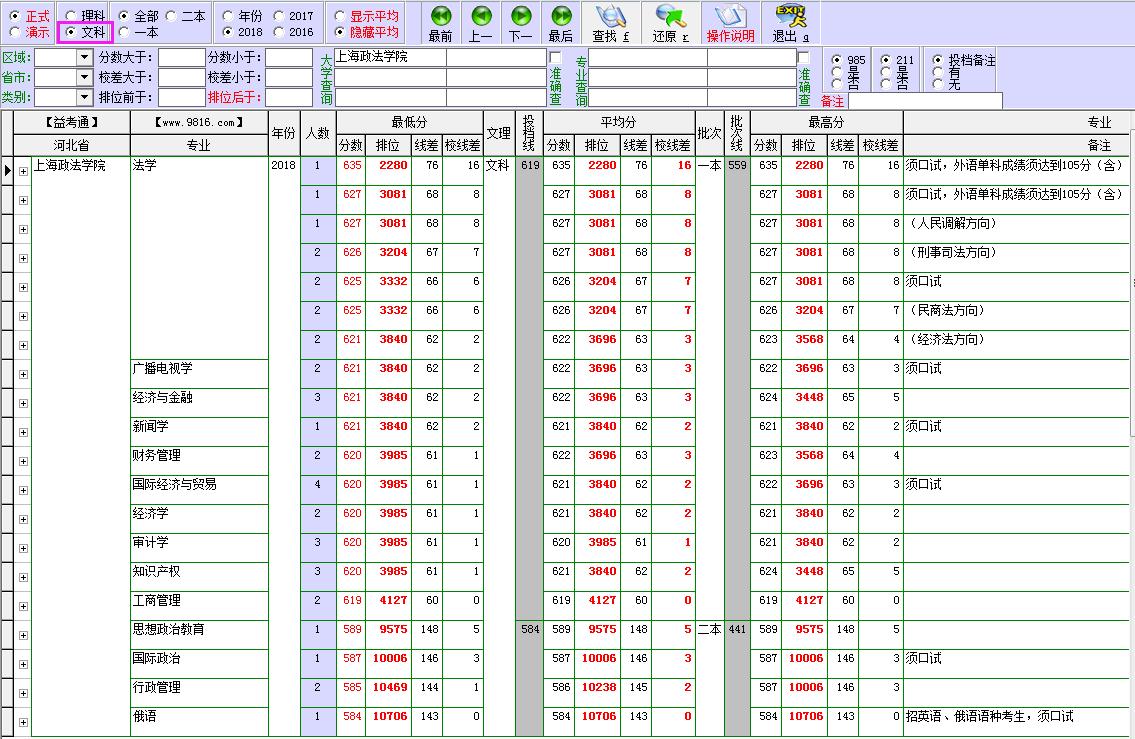
Task: Click the 人数 column header
Action: tap(318, 133)
